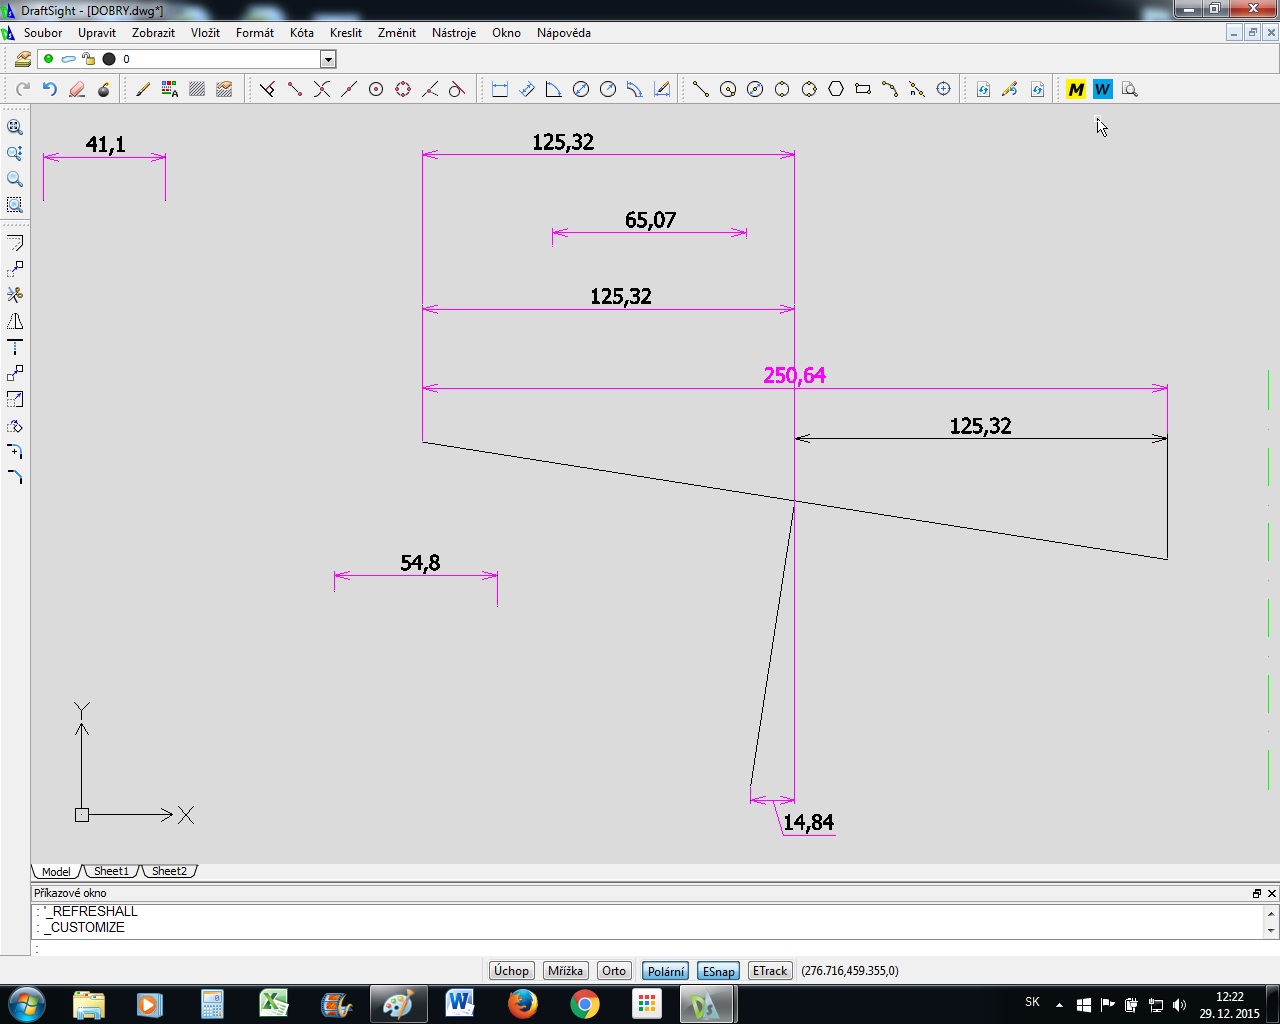Image resolution: width=1280 pixels, height=1024 pixels.
Task: Select the linear dimension tool
Action: pyautogui.click(x=499, y=89)
